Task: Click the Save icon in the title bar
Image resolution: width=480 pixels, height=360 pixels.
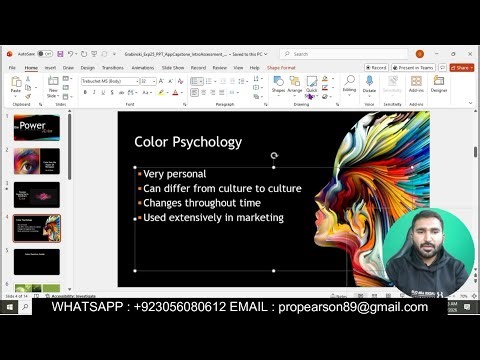Action: tap(60, 54)
